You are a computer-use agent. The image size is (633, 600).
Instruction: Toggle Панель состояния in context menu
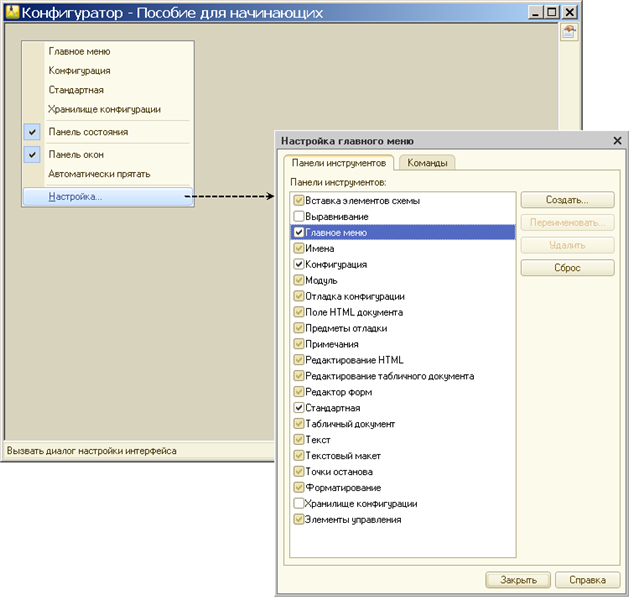[88, 132]
